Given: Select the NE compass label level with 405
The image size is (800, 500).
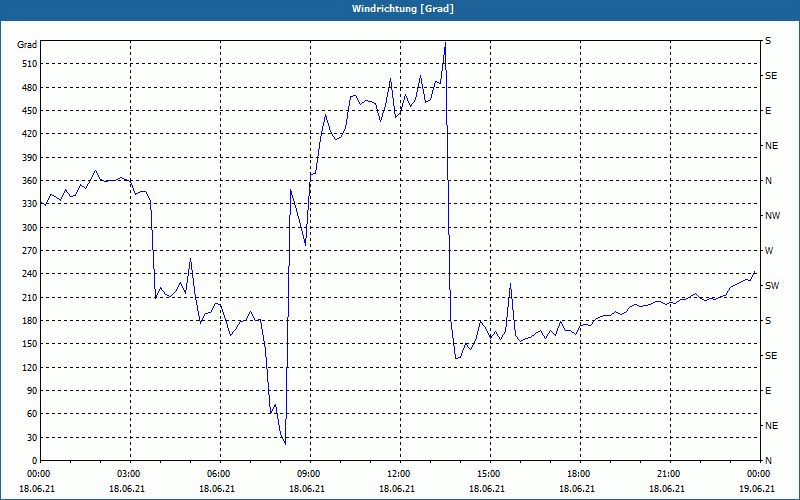Looking at the screenshot, I should click(771, 146).
